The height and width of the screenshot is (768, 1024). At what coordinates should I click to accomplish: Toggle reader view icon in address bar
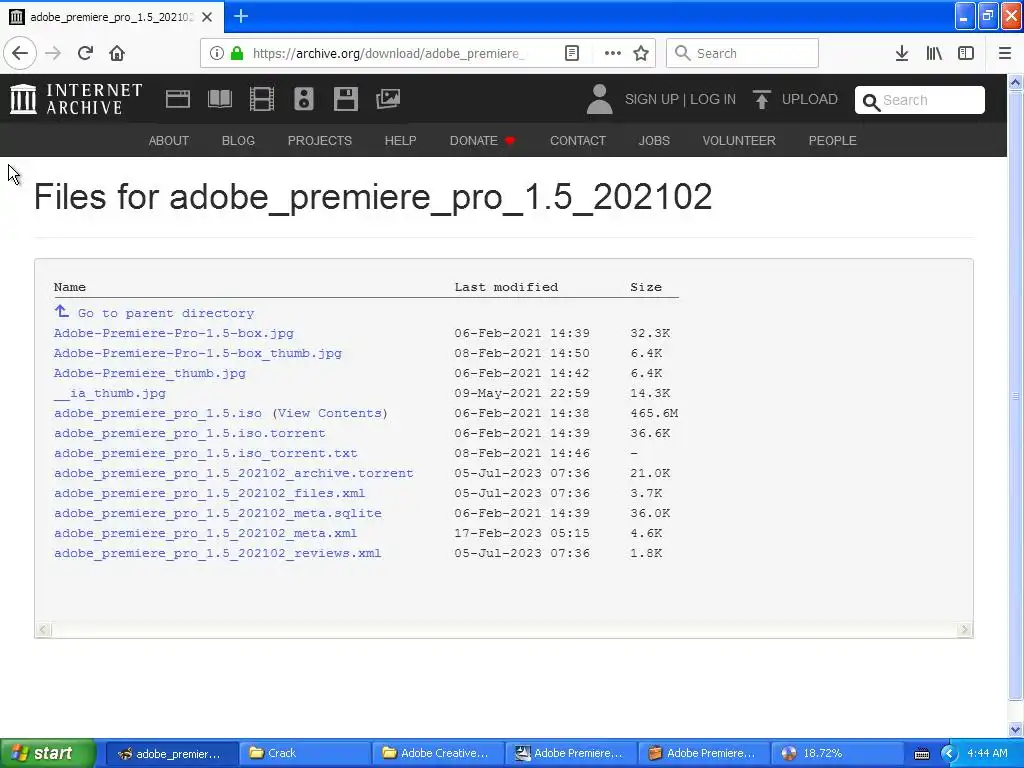click(571, 53)
